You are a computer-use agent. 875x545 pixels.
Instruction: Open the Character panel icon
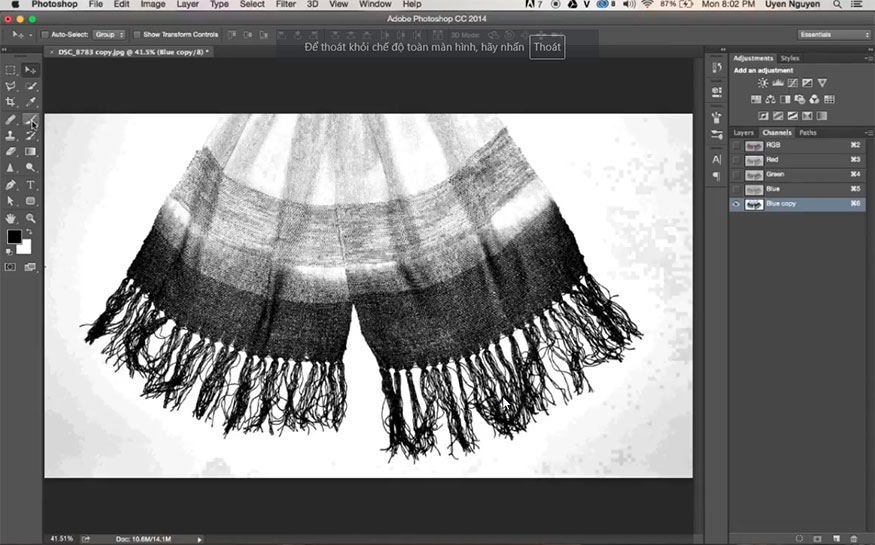tap(717, 160)
